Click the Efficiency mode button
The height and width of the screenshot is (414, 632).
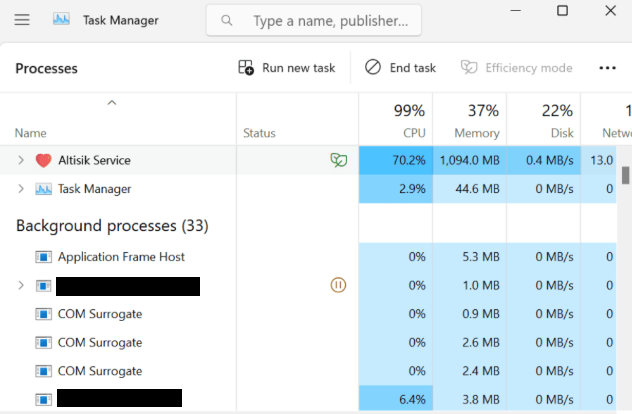tap(517, 68)
